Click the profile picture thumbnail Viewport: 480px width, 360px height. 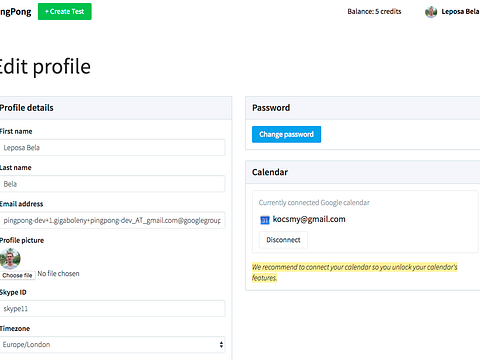(10, 259)
